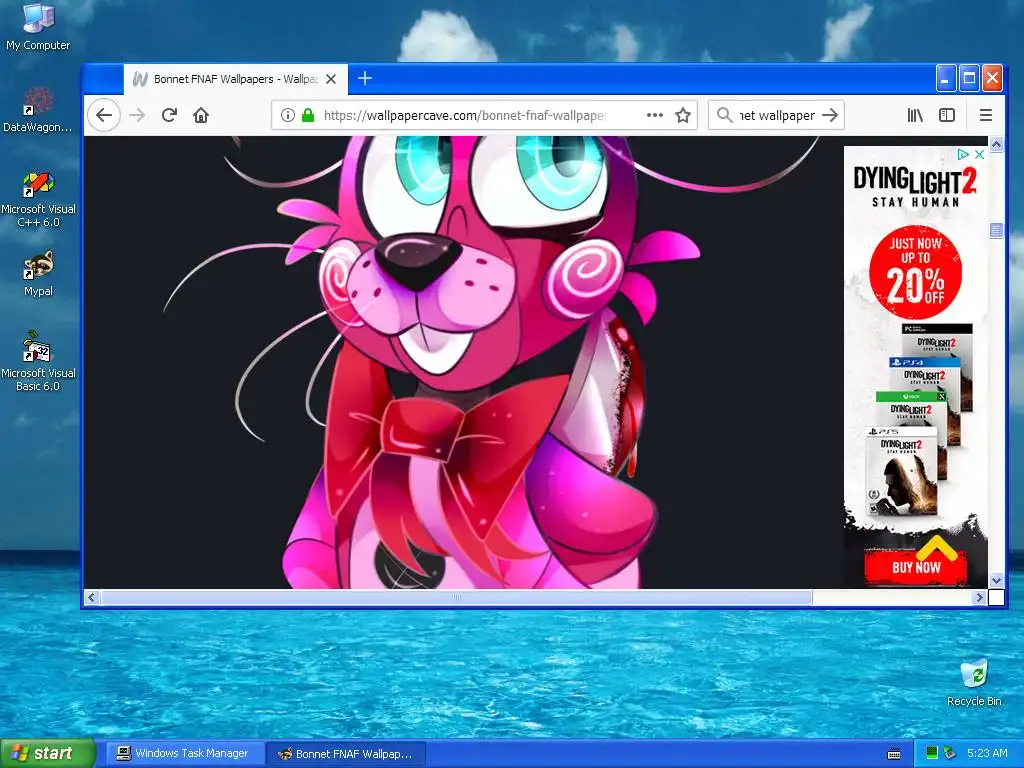Switch to Windows Task Manager taskbar button
1024x768 pixels.
[x=185, y=753]
